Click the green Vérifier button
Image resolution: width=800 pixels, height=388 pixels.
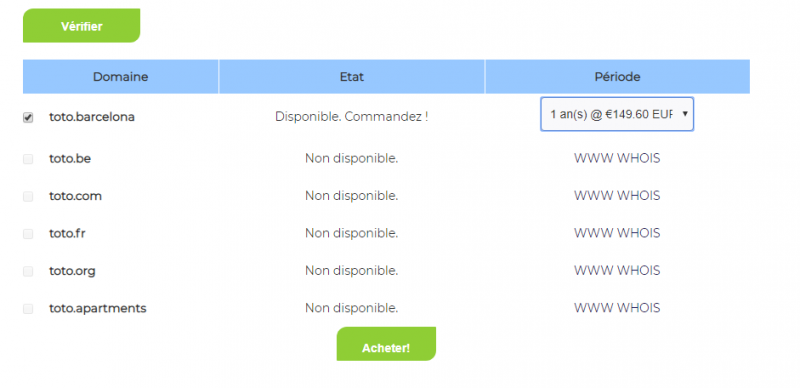click(x=82, y=26)
